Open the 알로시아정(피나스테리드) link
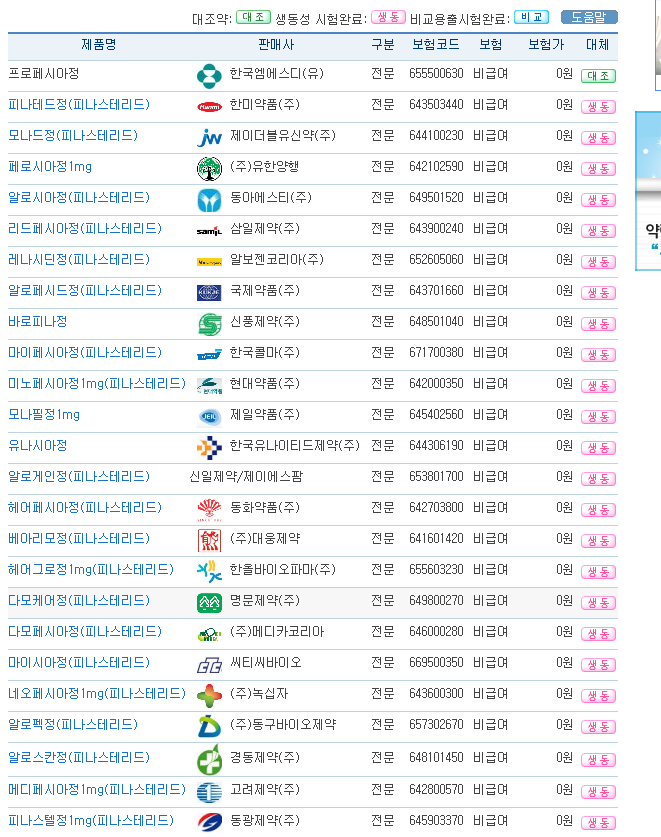Image resolution: width=661 pixels, height=837 pixels. click(x=79, y=198)
